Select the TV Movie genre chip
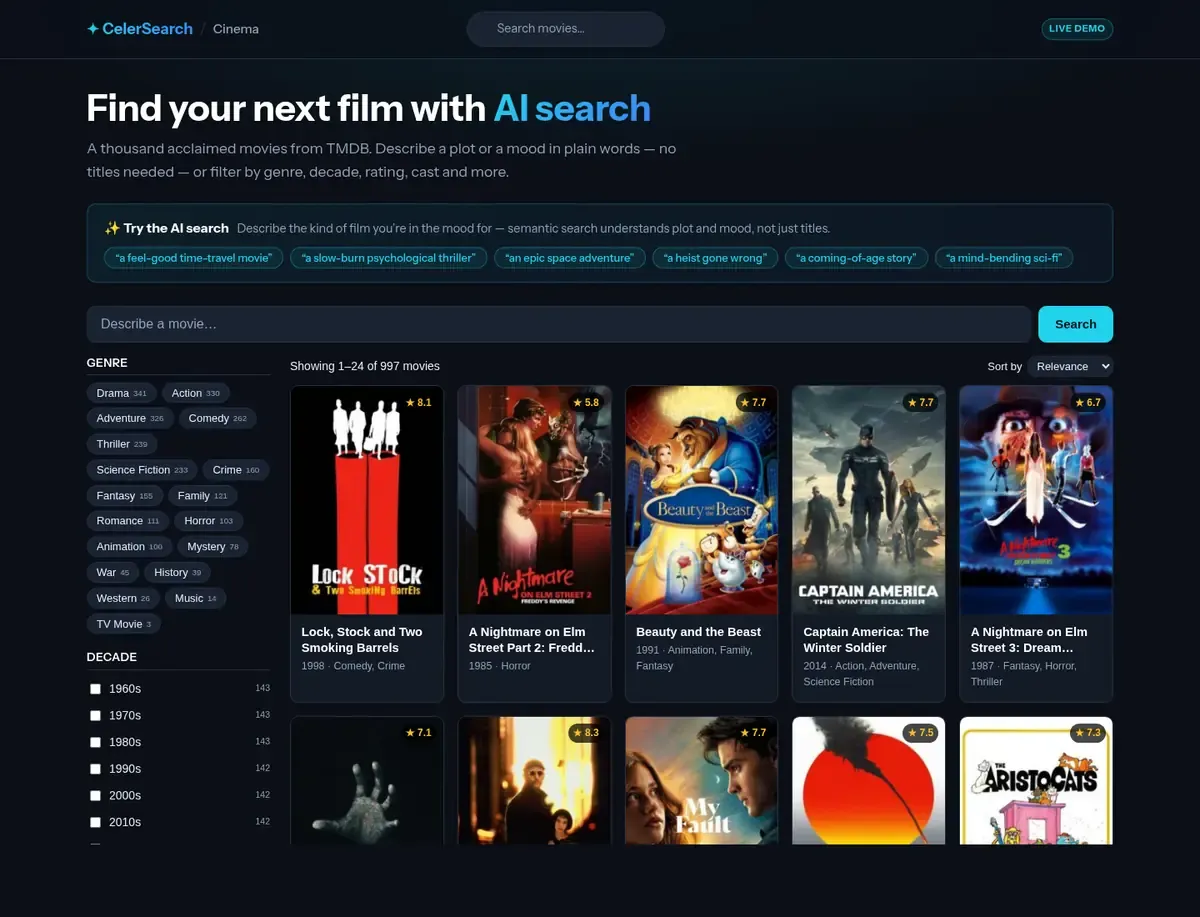This screenshot has height=917, width=1200. tap(124, 624)
